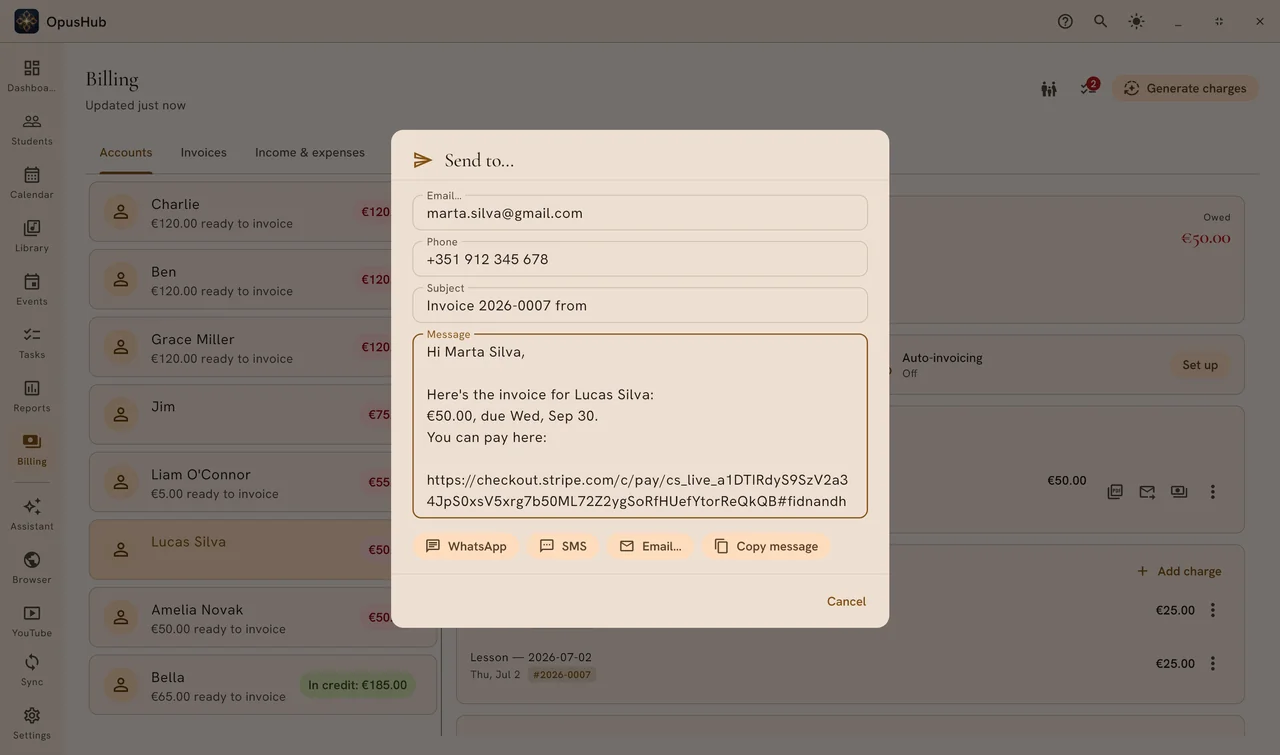Open the Income & expenses tab
The height and width of the screenshot is (755, 1280).
point(310,153)
